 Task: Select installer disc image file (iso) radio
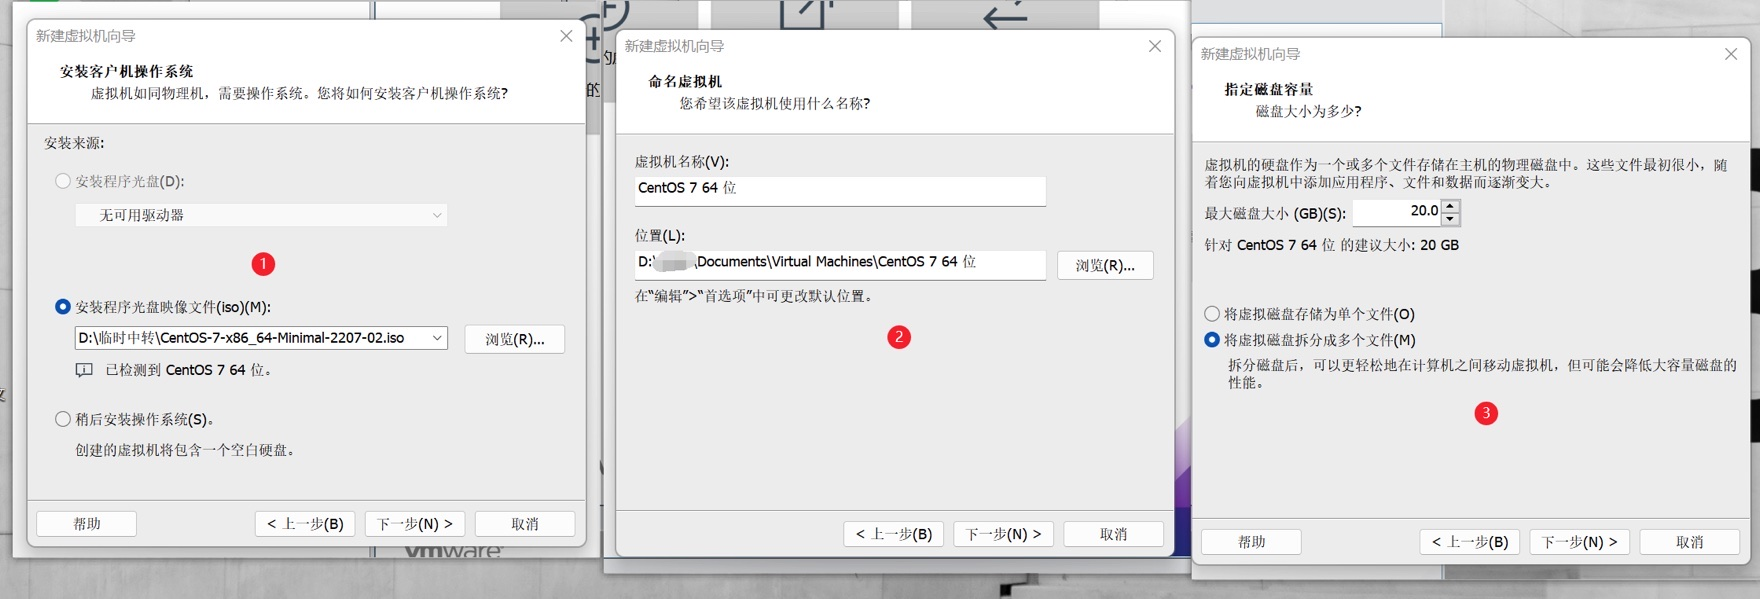63,307
